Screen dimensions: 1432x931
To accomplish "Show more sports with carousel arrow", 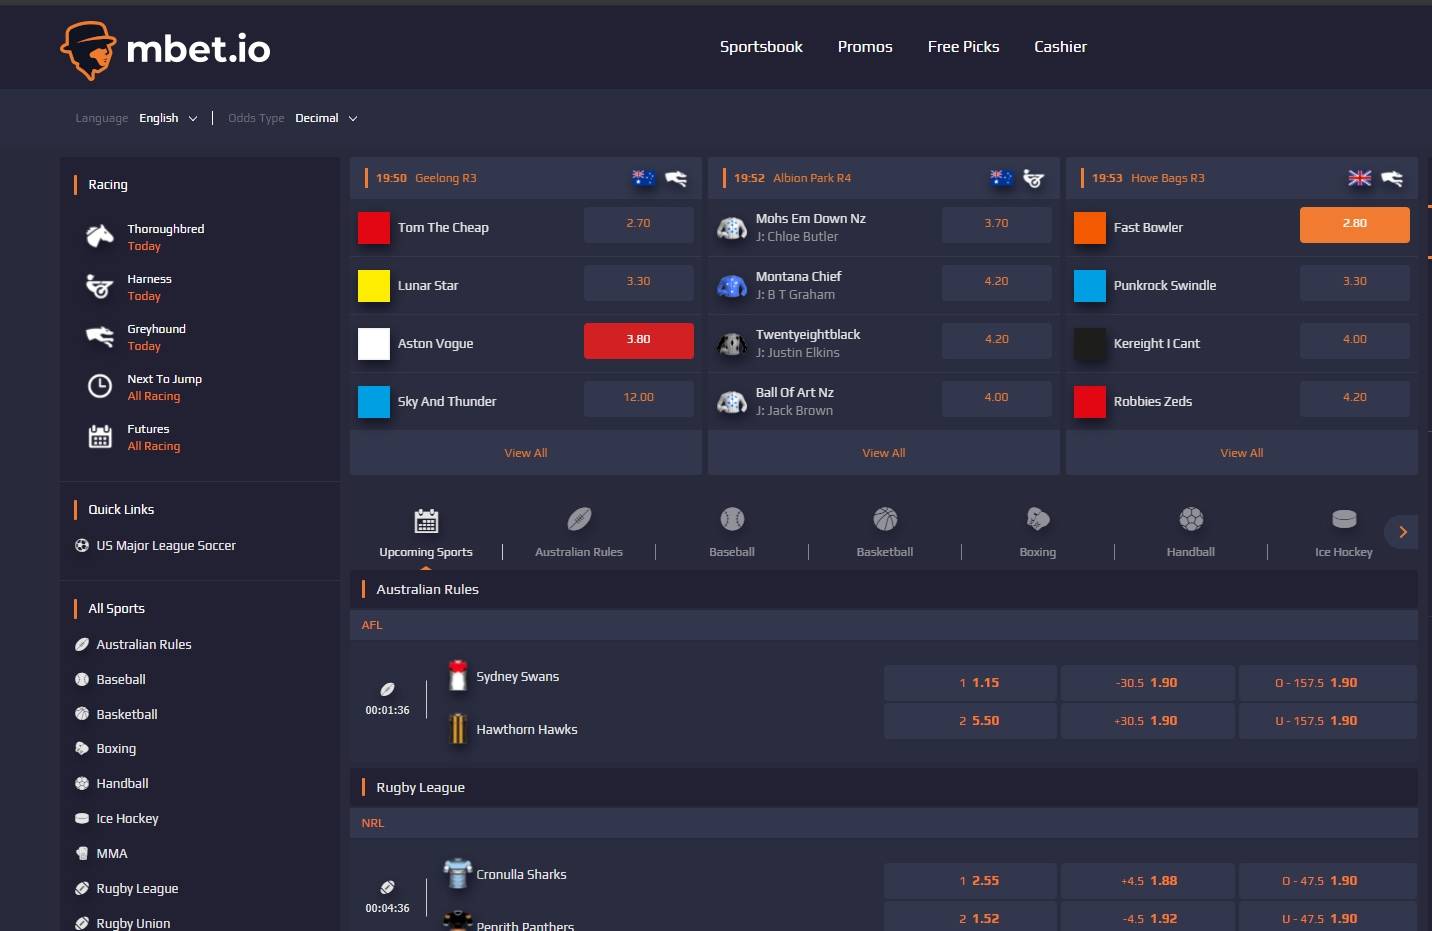I will pyautogui.click(x=1402, y=532).
